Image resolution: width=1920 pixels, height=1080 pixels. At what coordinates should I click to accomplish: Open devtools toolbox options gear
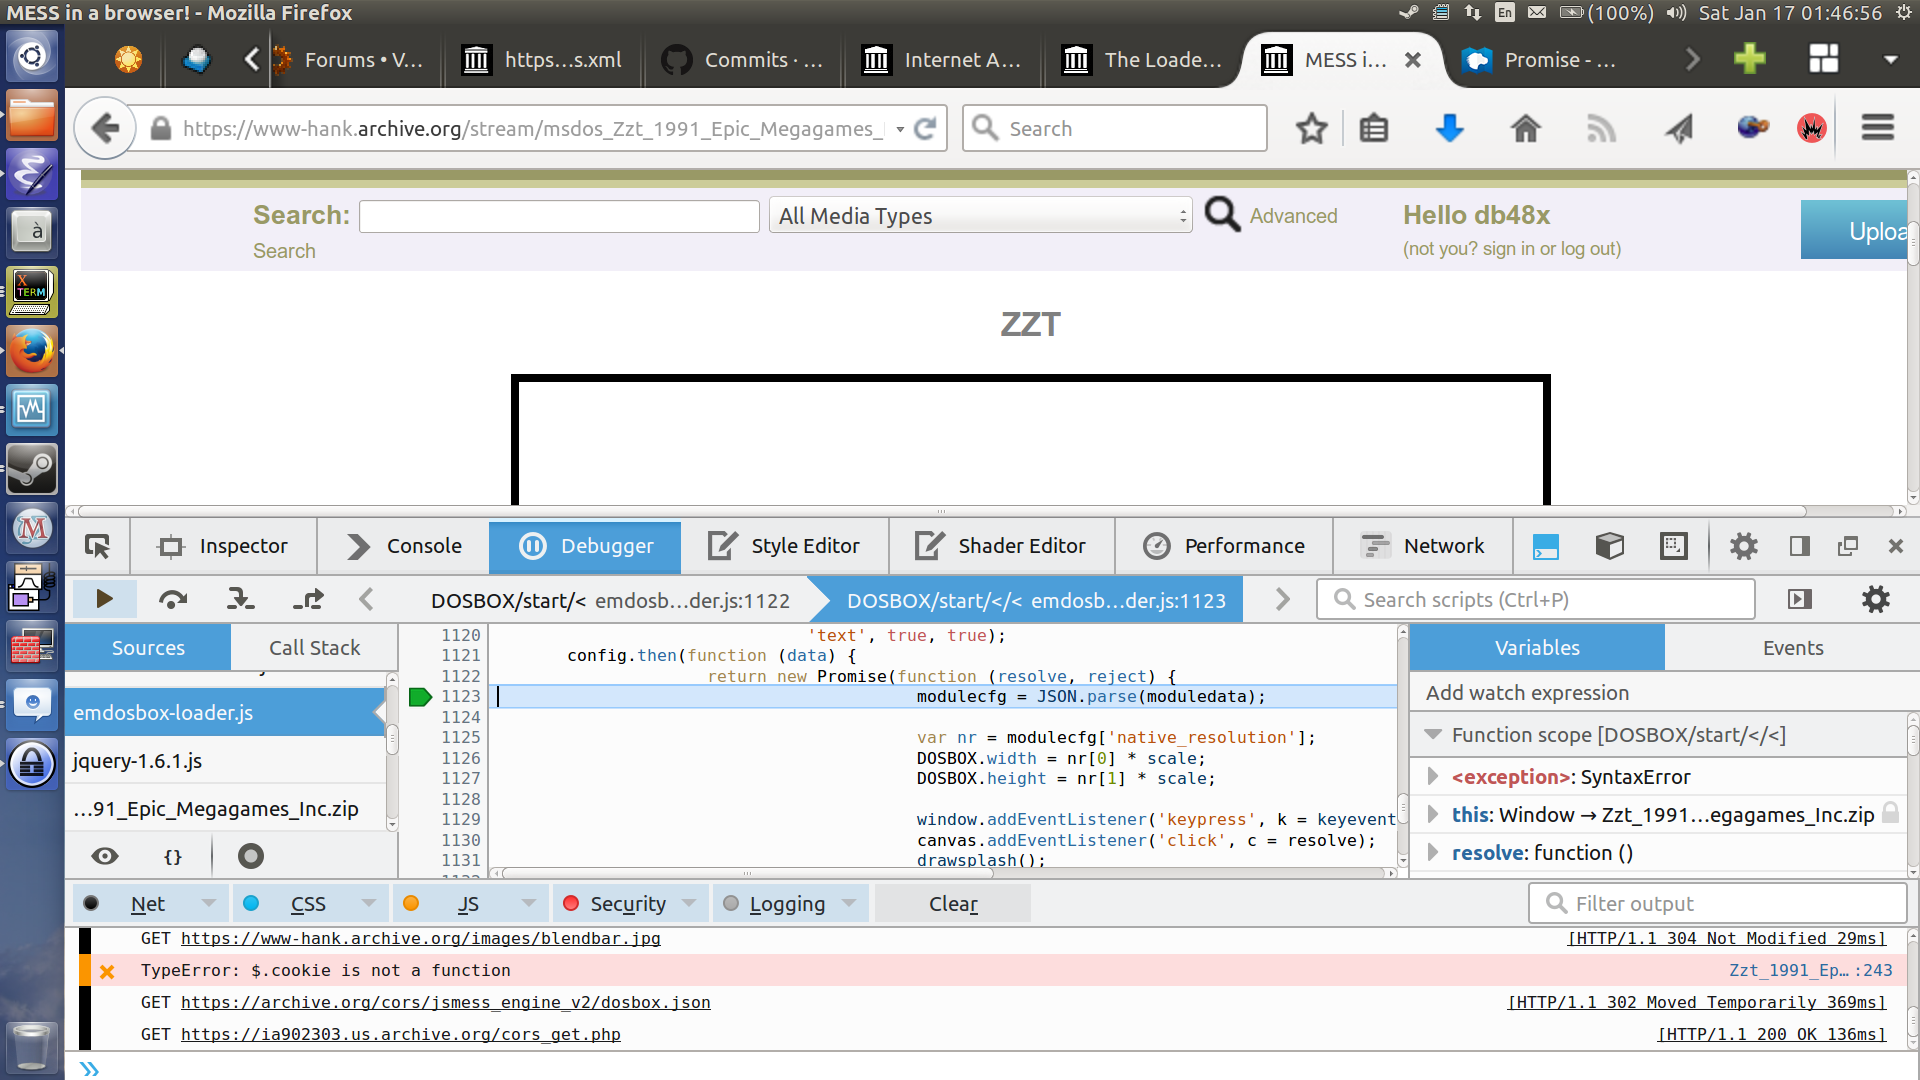tap(1743, 546)
